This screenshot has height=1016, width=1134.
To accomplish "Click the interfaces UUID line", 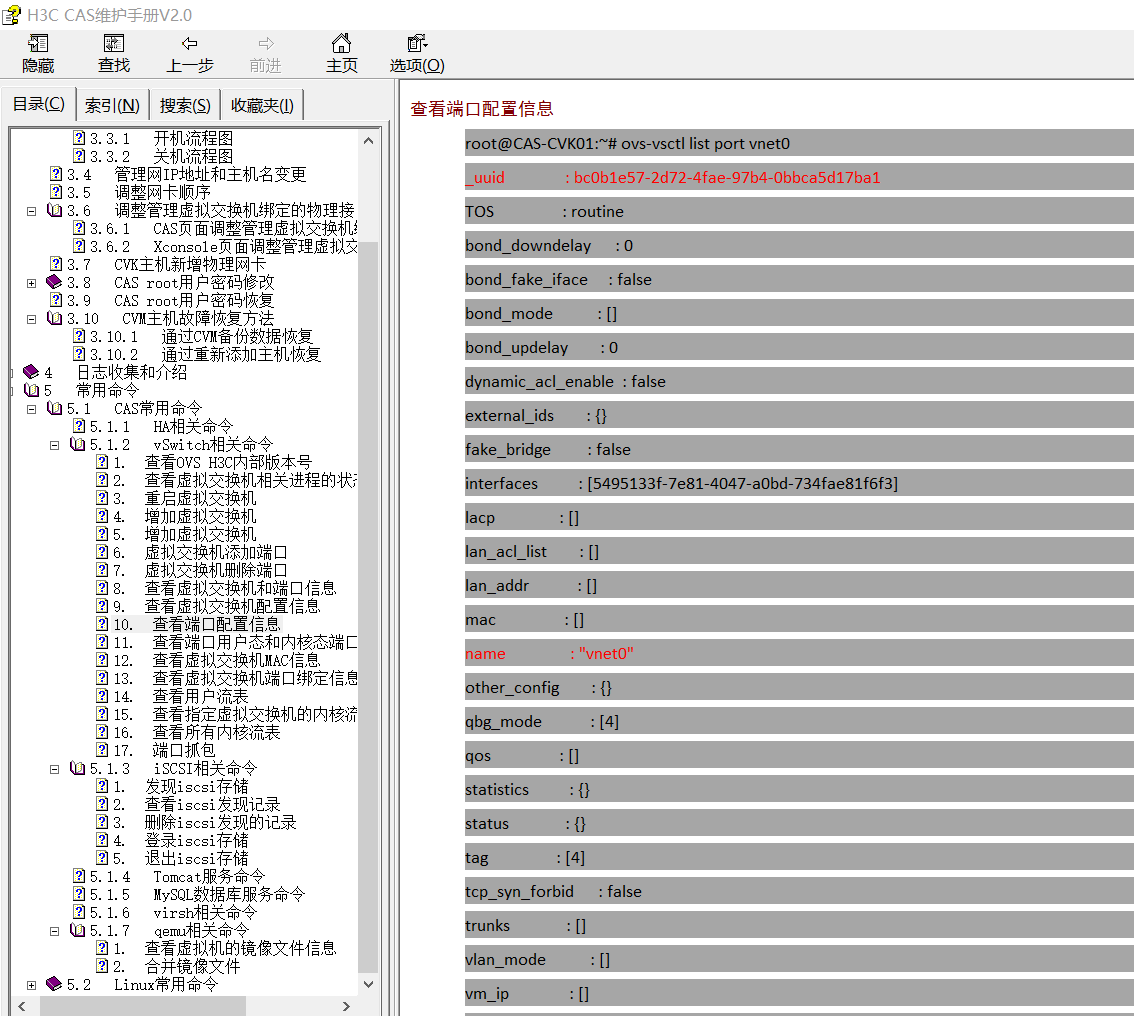I will point(799,483).
